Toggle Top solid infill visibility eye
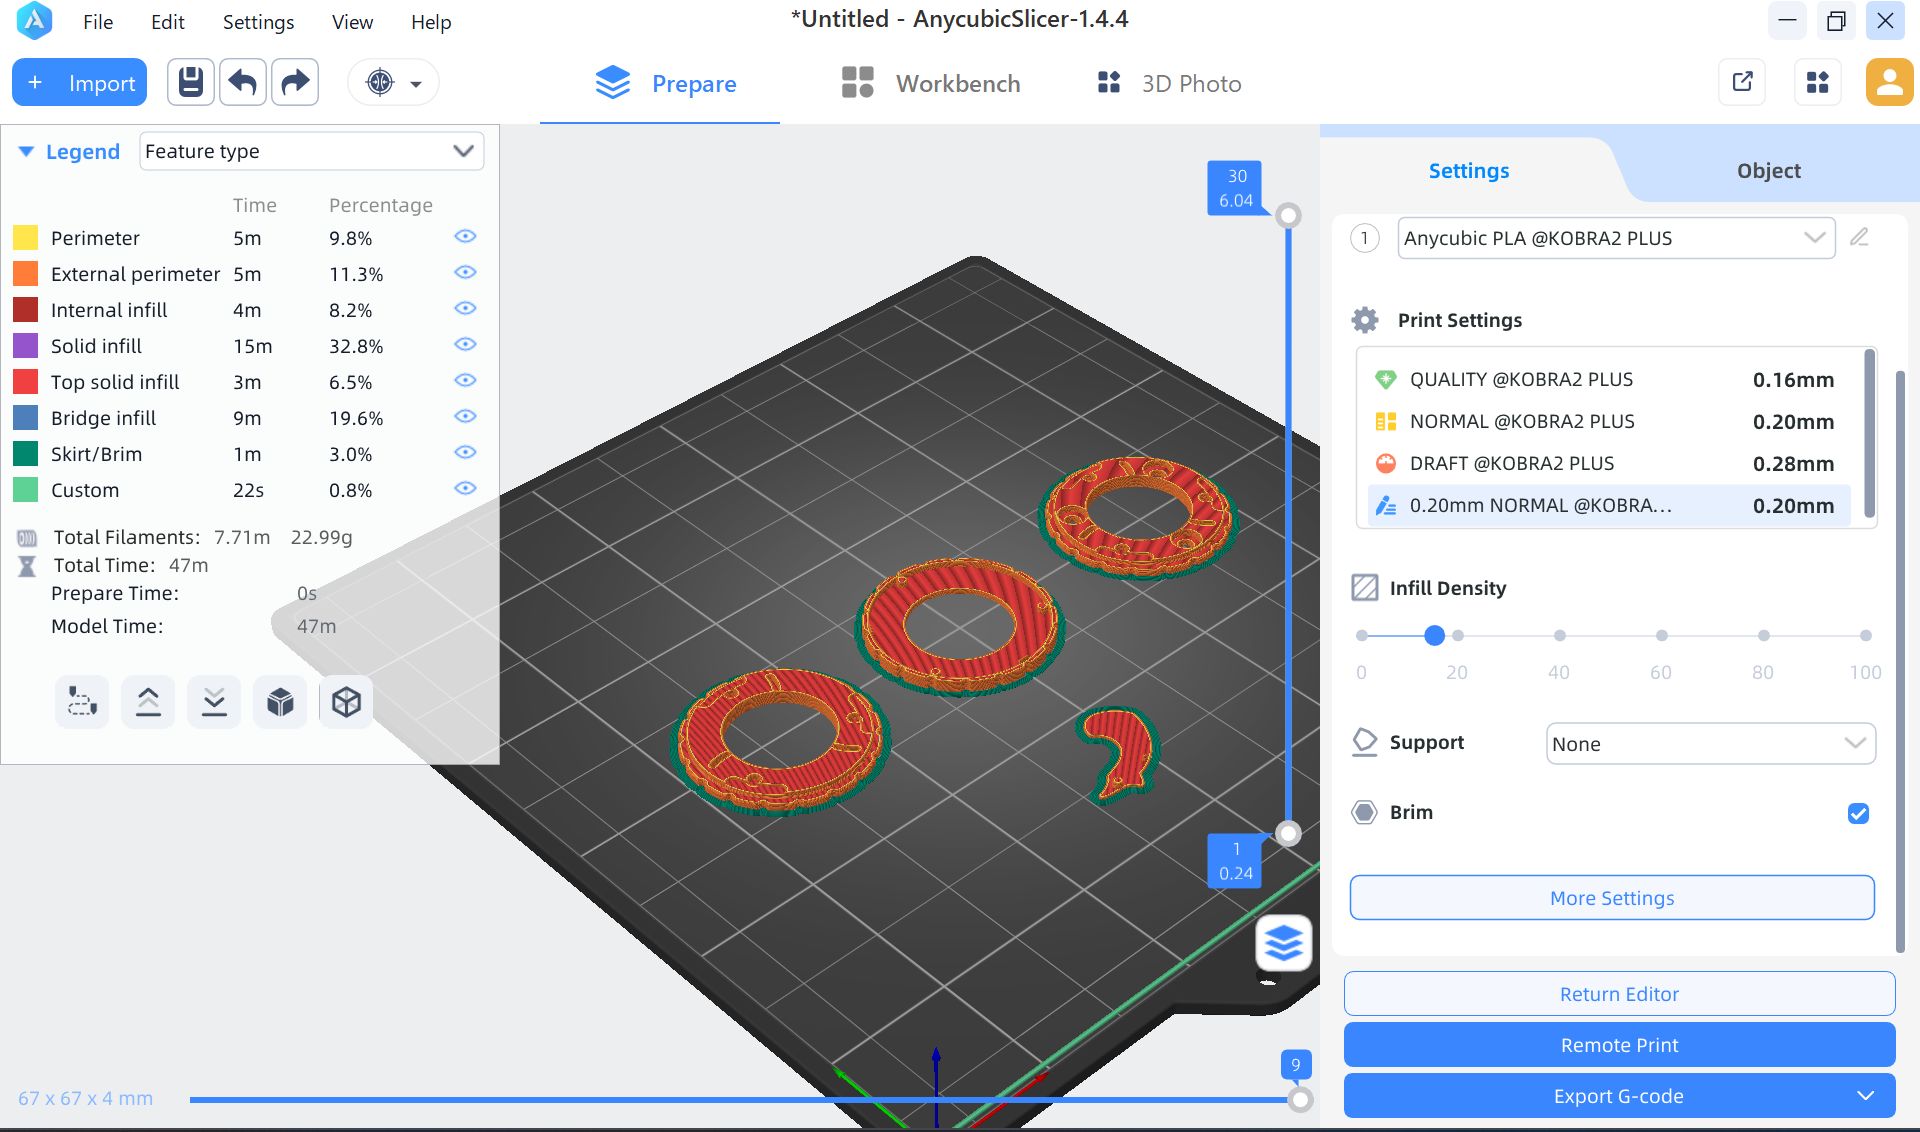This screenshot has width=1920, height=1132. click(465, 381)
